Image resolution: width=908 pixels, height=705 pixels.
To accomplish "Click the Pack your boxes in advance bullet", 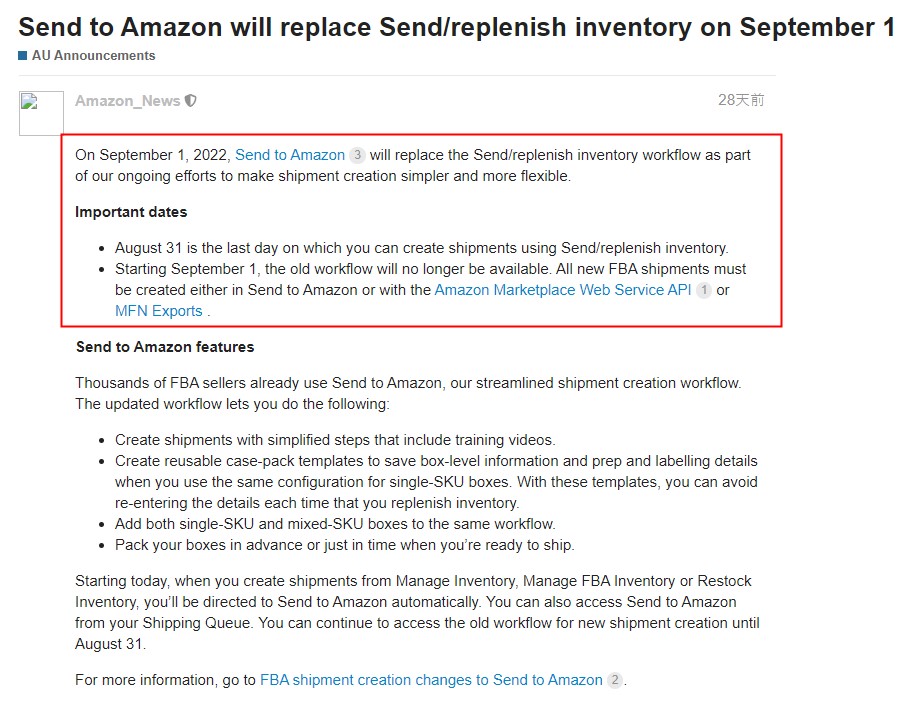I will tap(345, 545).
